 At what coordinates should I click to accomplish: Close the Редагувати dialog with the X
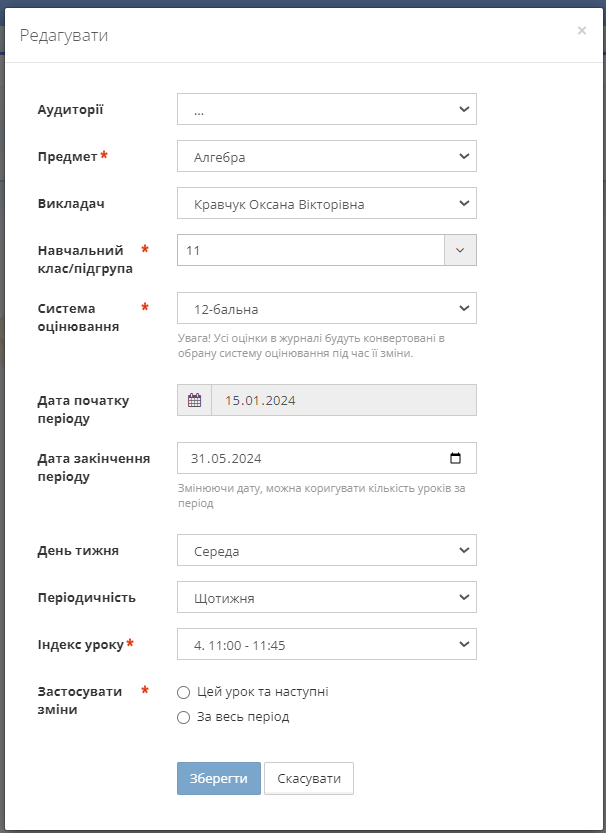(x=581, y=31)
